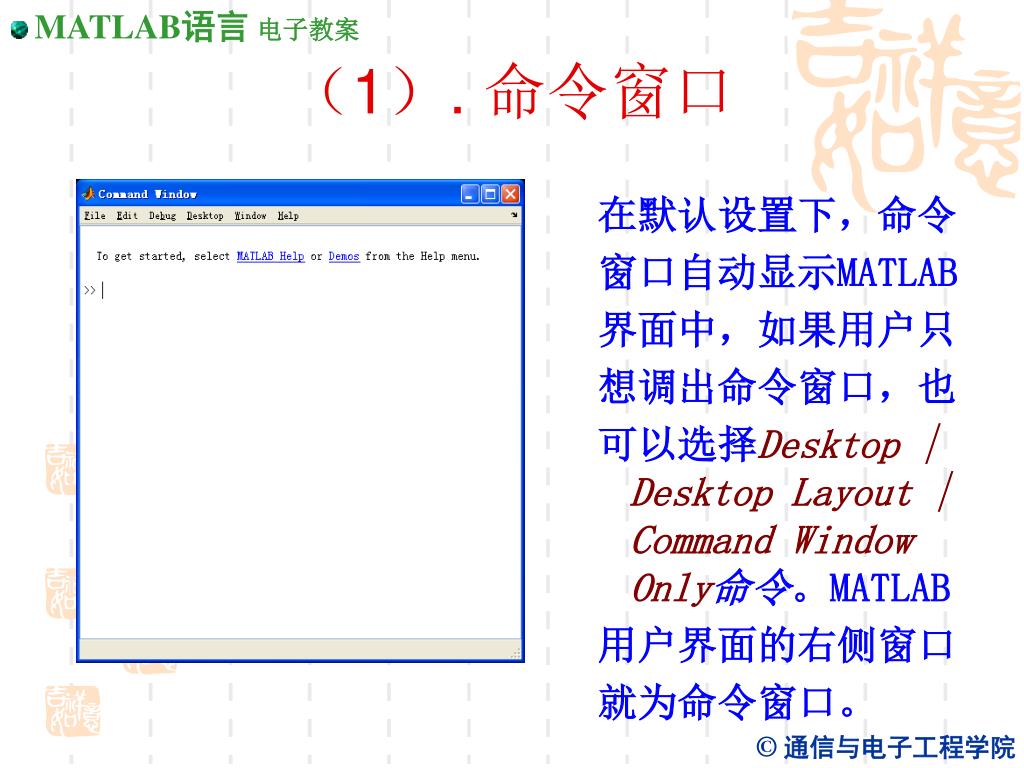Click the MATLAB logo icon in title bar
This screenshot has height=768, width=1024.
(x=88, y=193)
